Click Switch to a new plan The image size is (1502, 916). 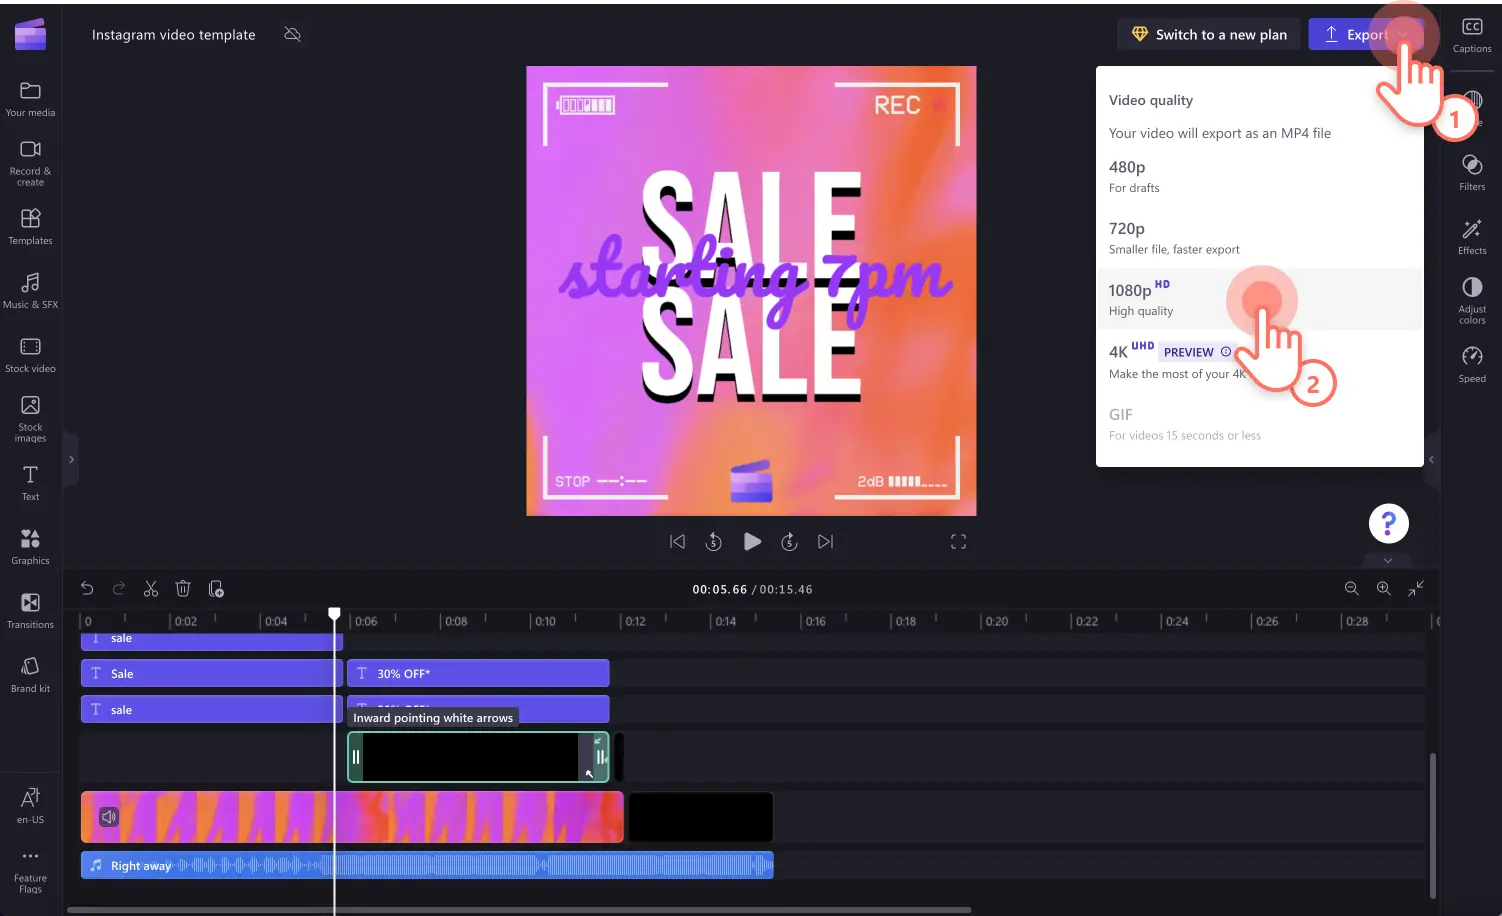pos(1209,34)
